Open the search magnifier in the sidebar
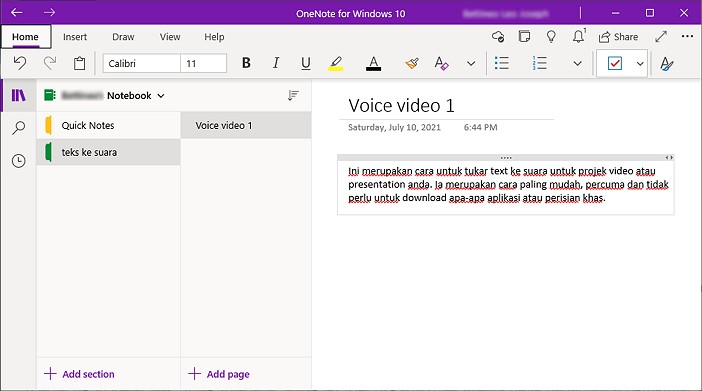Image resolution: width=702 pixels, height=391 pixels. click(x=18, y=128)
